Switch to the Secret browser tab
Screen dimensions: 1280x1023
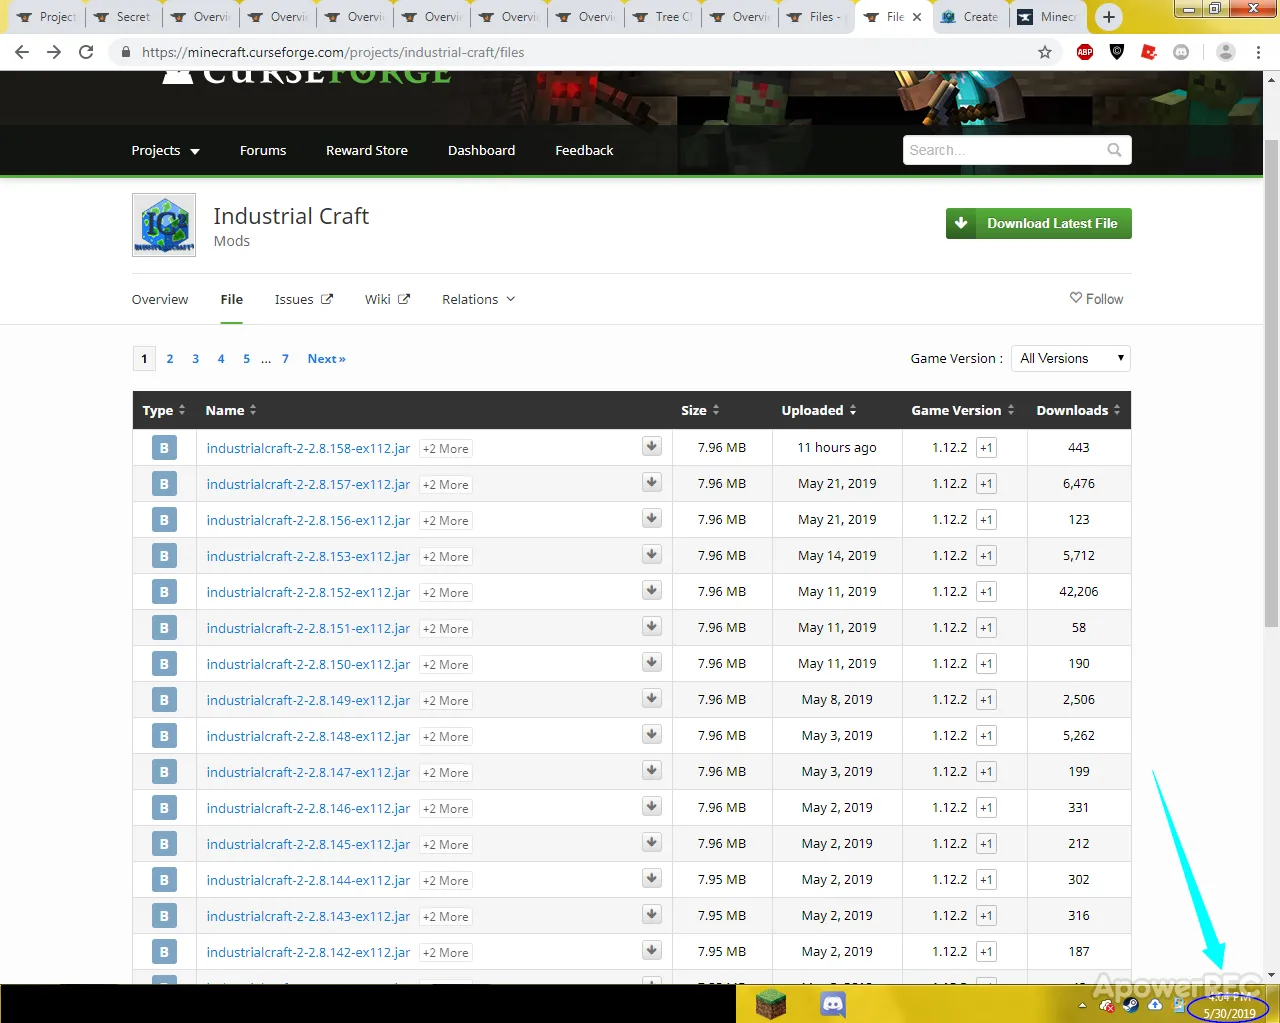122,17
